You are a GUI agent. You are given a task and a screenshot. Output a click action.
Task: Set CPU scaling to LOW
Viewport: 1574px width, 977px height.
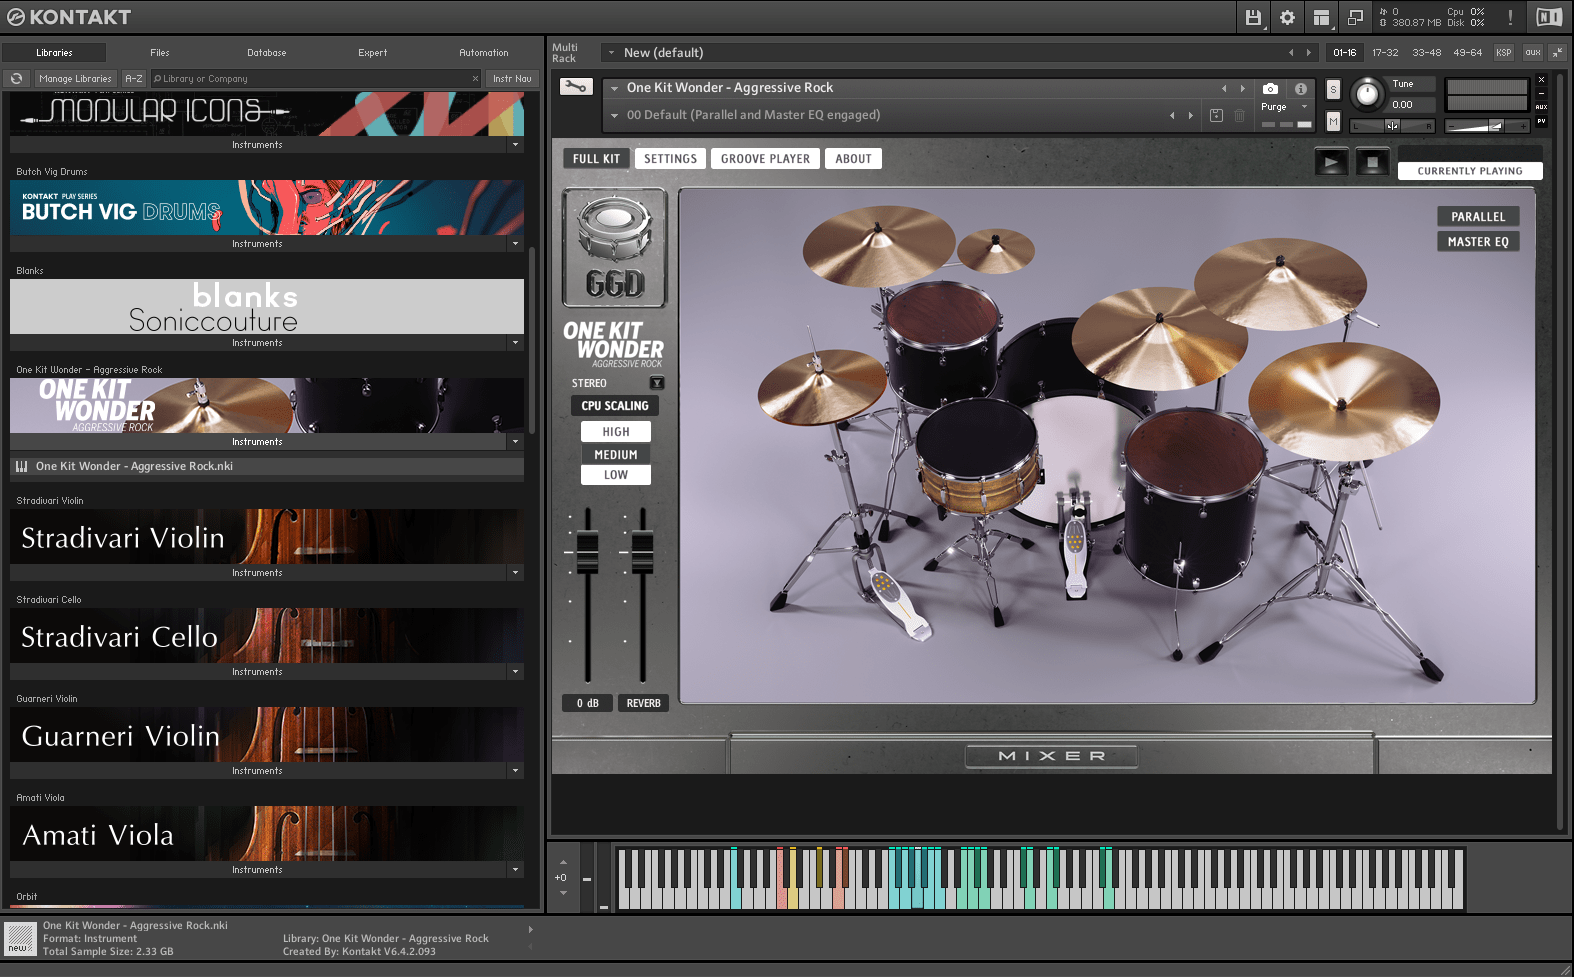click(616, 475)
